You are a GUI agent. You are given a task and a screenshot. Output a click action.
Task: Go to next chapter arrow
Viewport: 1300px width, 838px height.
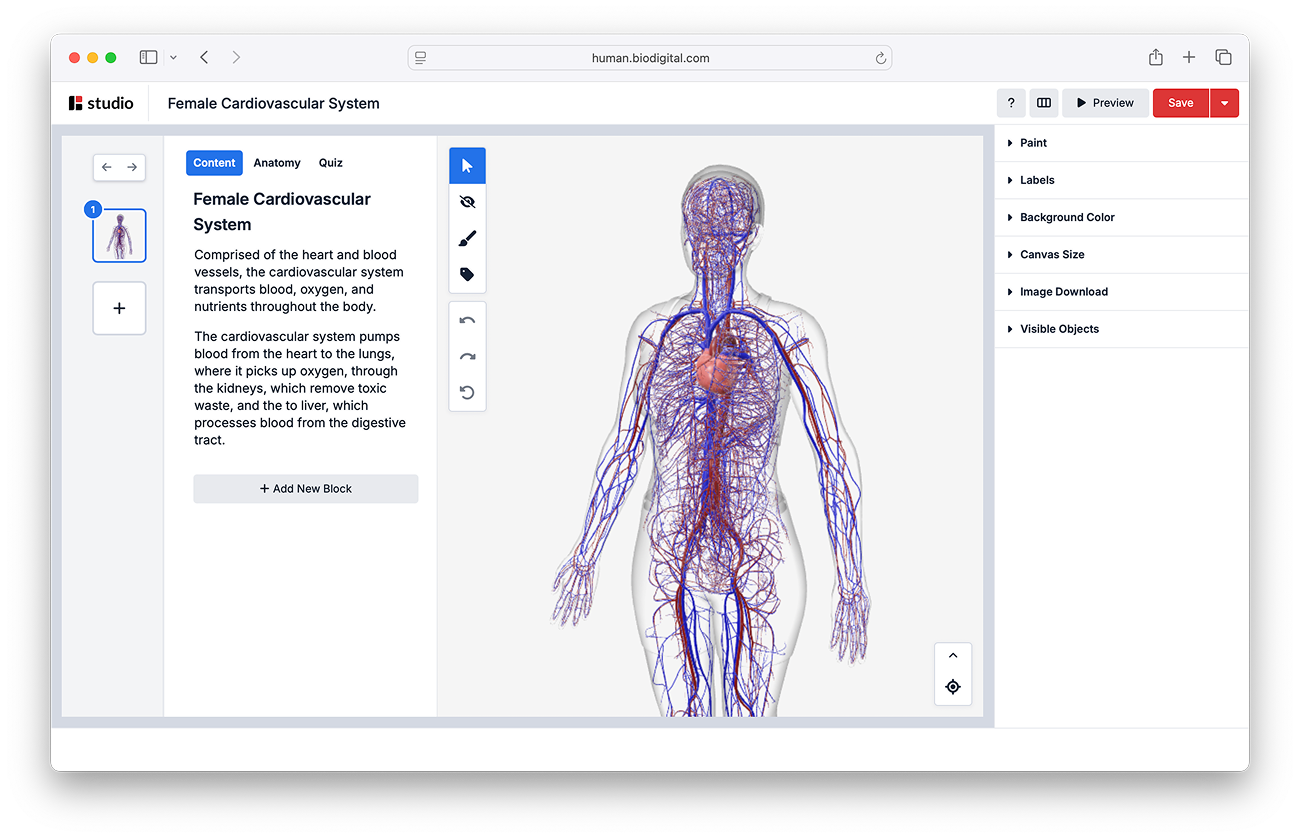[x=132, y=167]
